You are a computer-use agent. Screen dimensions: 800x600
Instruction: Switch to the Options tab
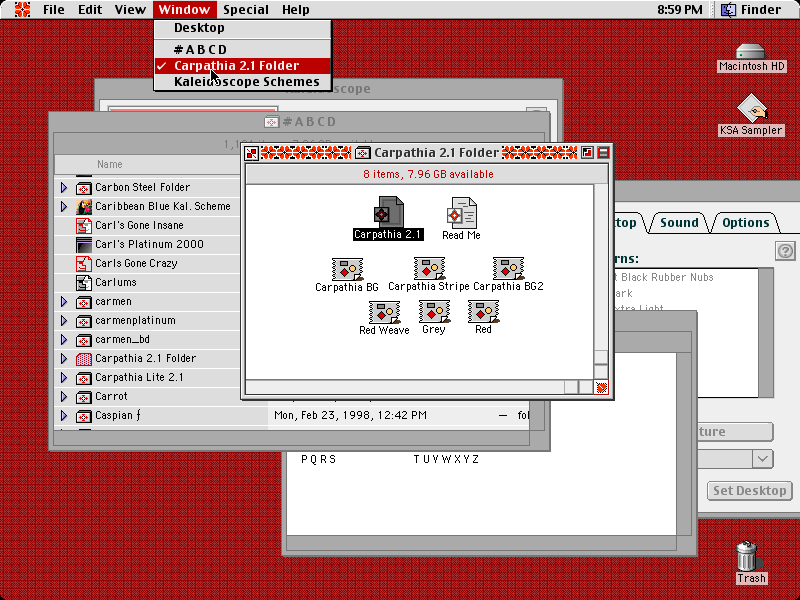(745, 223)
